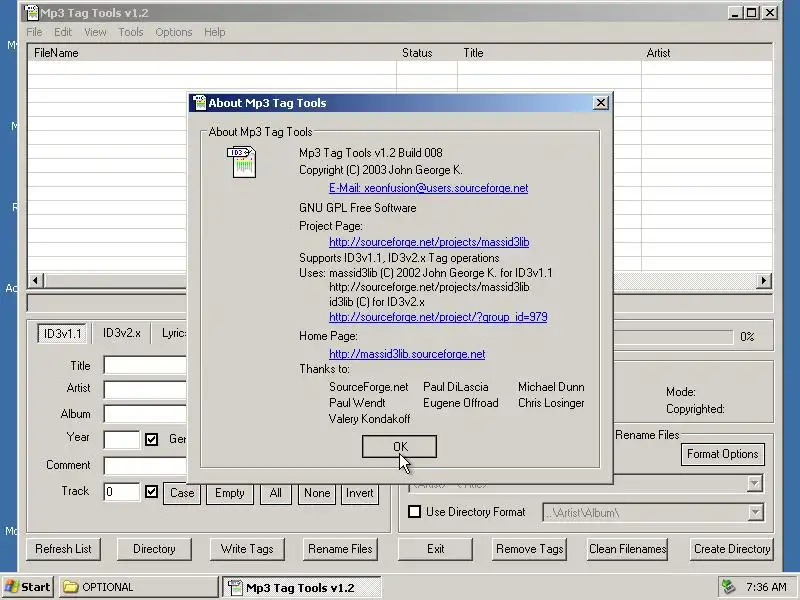Open the View menu
This screenshot has height=600, width=800.
(95, 32)
